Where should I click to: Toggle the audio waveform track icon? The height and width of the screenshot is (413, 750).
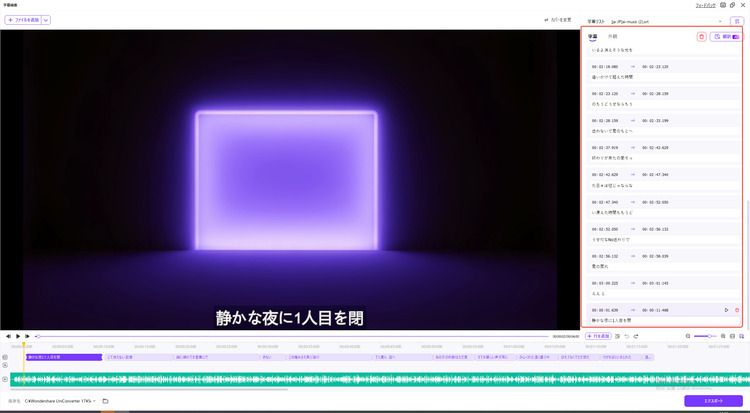coord(5,380)
